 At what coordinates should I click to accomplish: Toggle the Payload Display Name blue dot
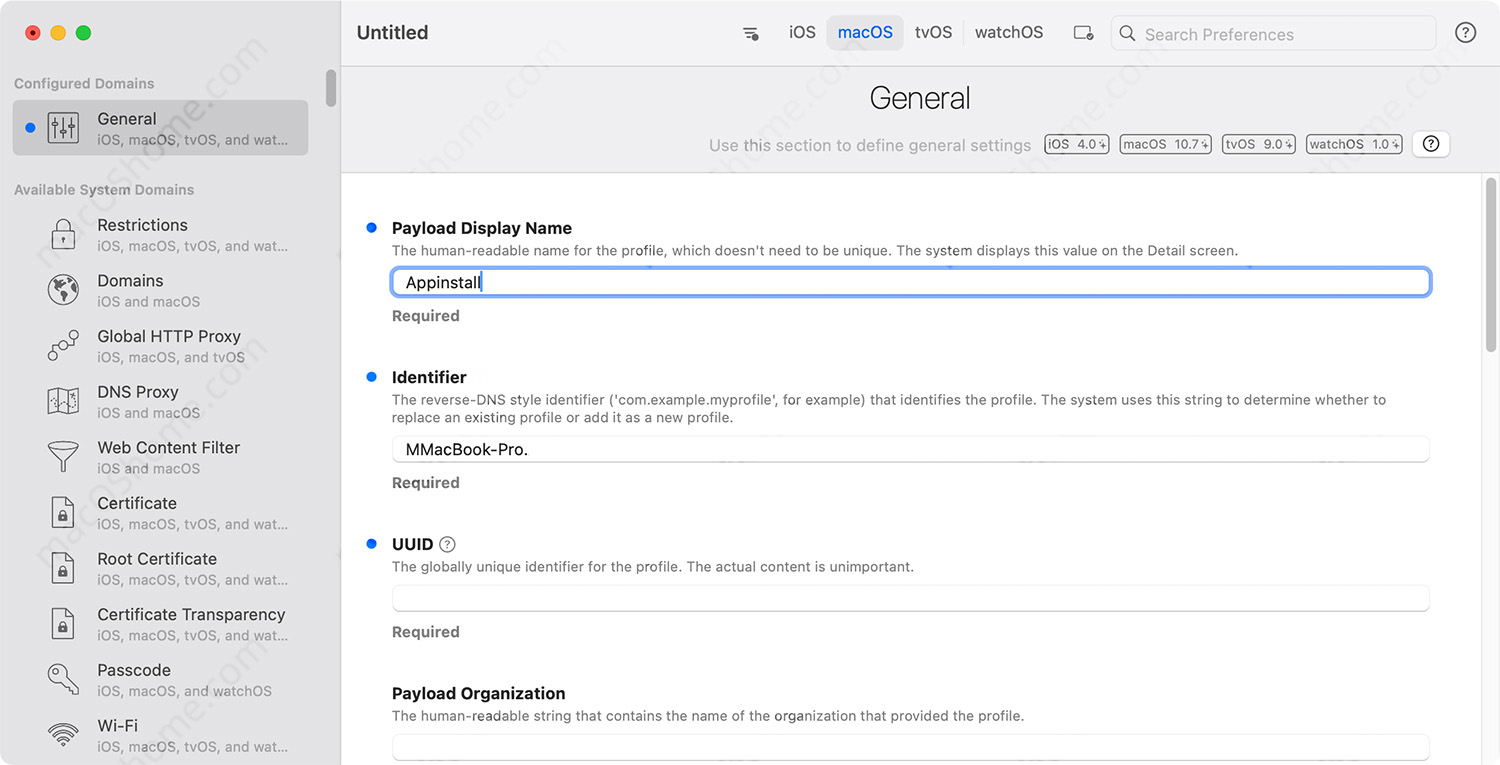pyautogui.click(x=371, y=228)
